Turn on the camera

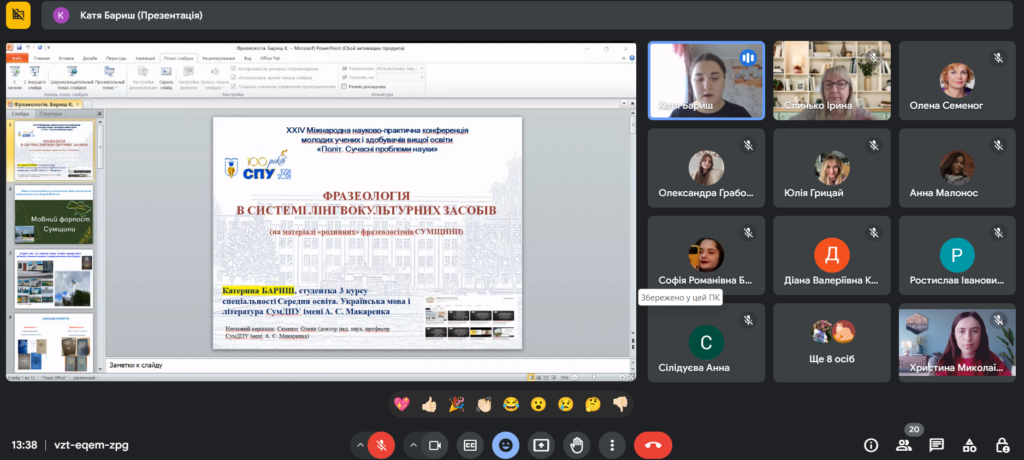point(435,444)
